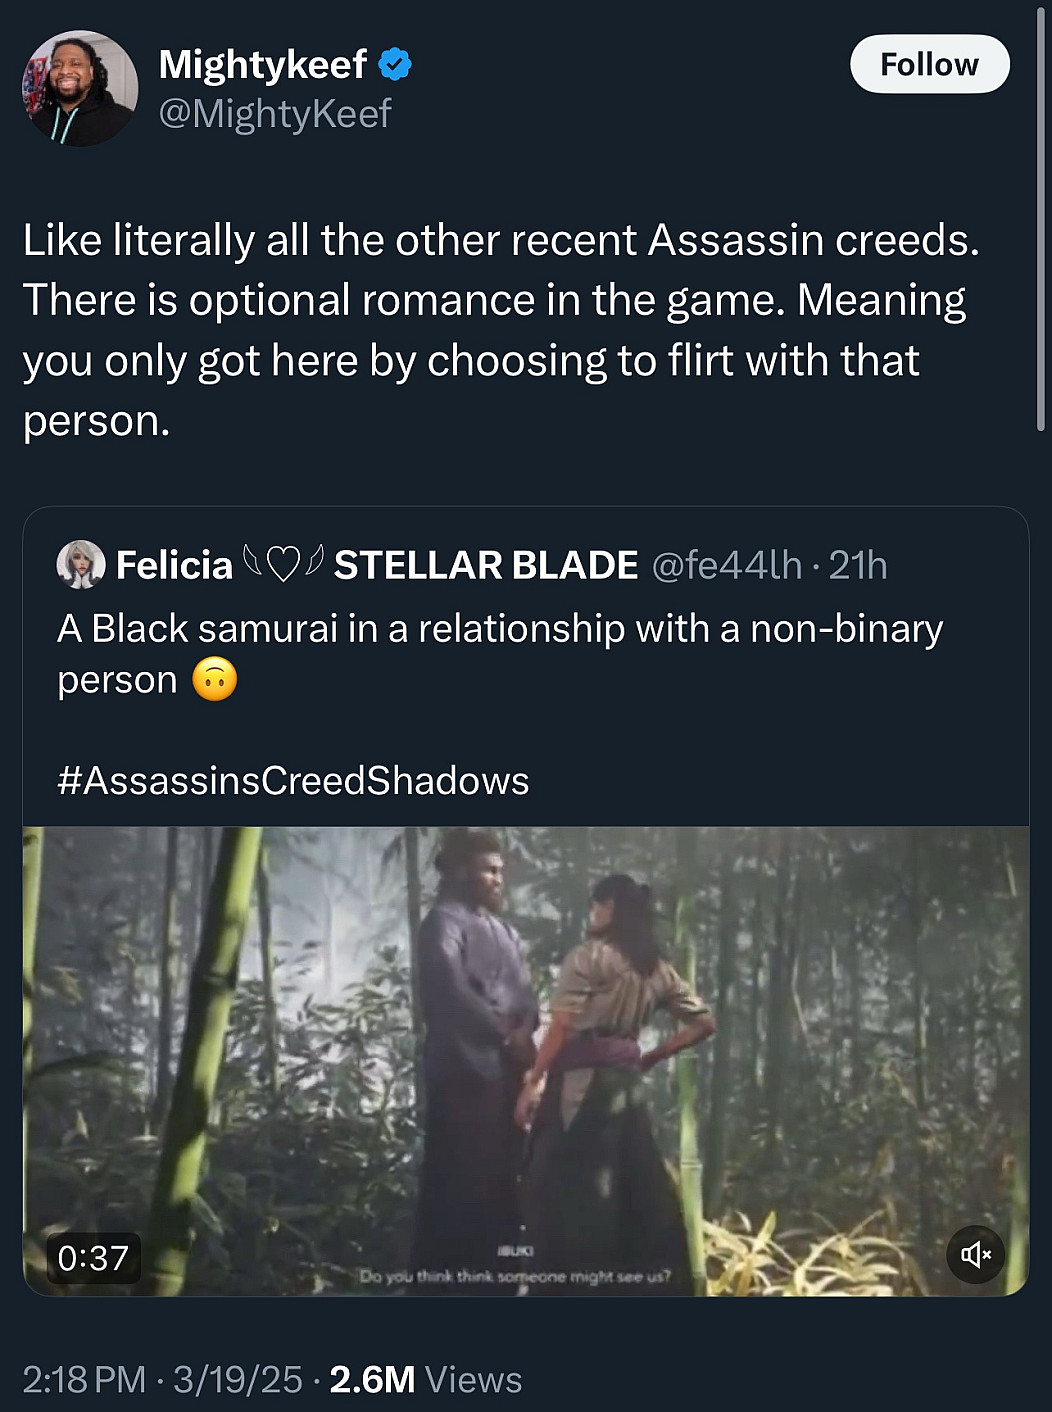Screen dimensions: 1052x1412
Task: Open the 2.6M Views count
Action: [x=426, y=1380]
